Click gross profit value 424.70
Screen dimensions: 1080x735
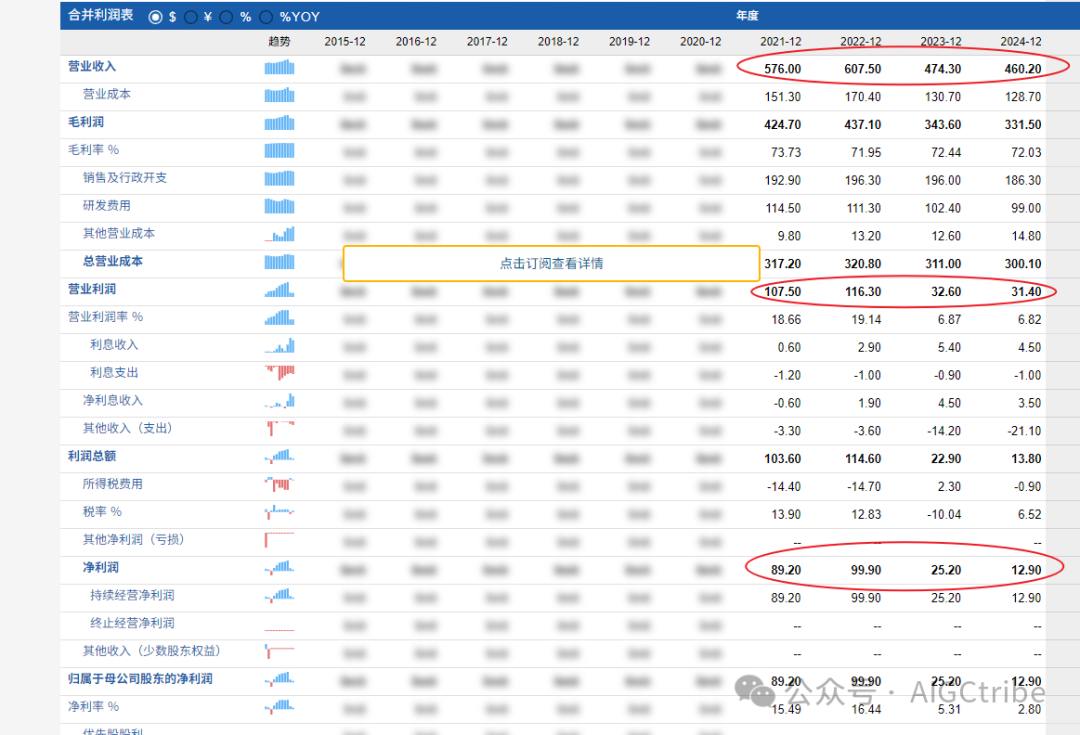pos(782,125)
